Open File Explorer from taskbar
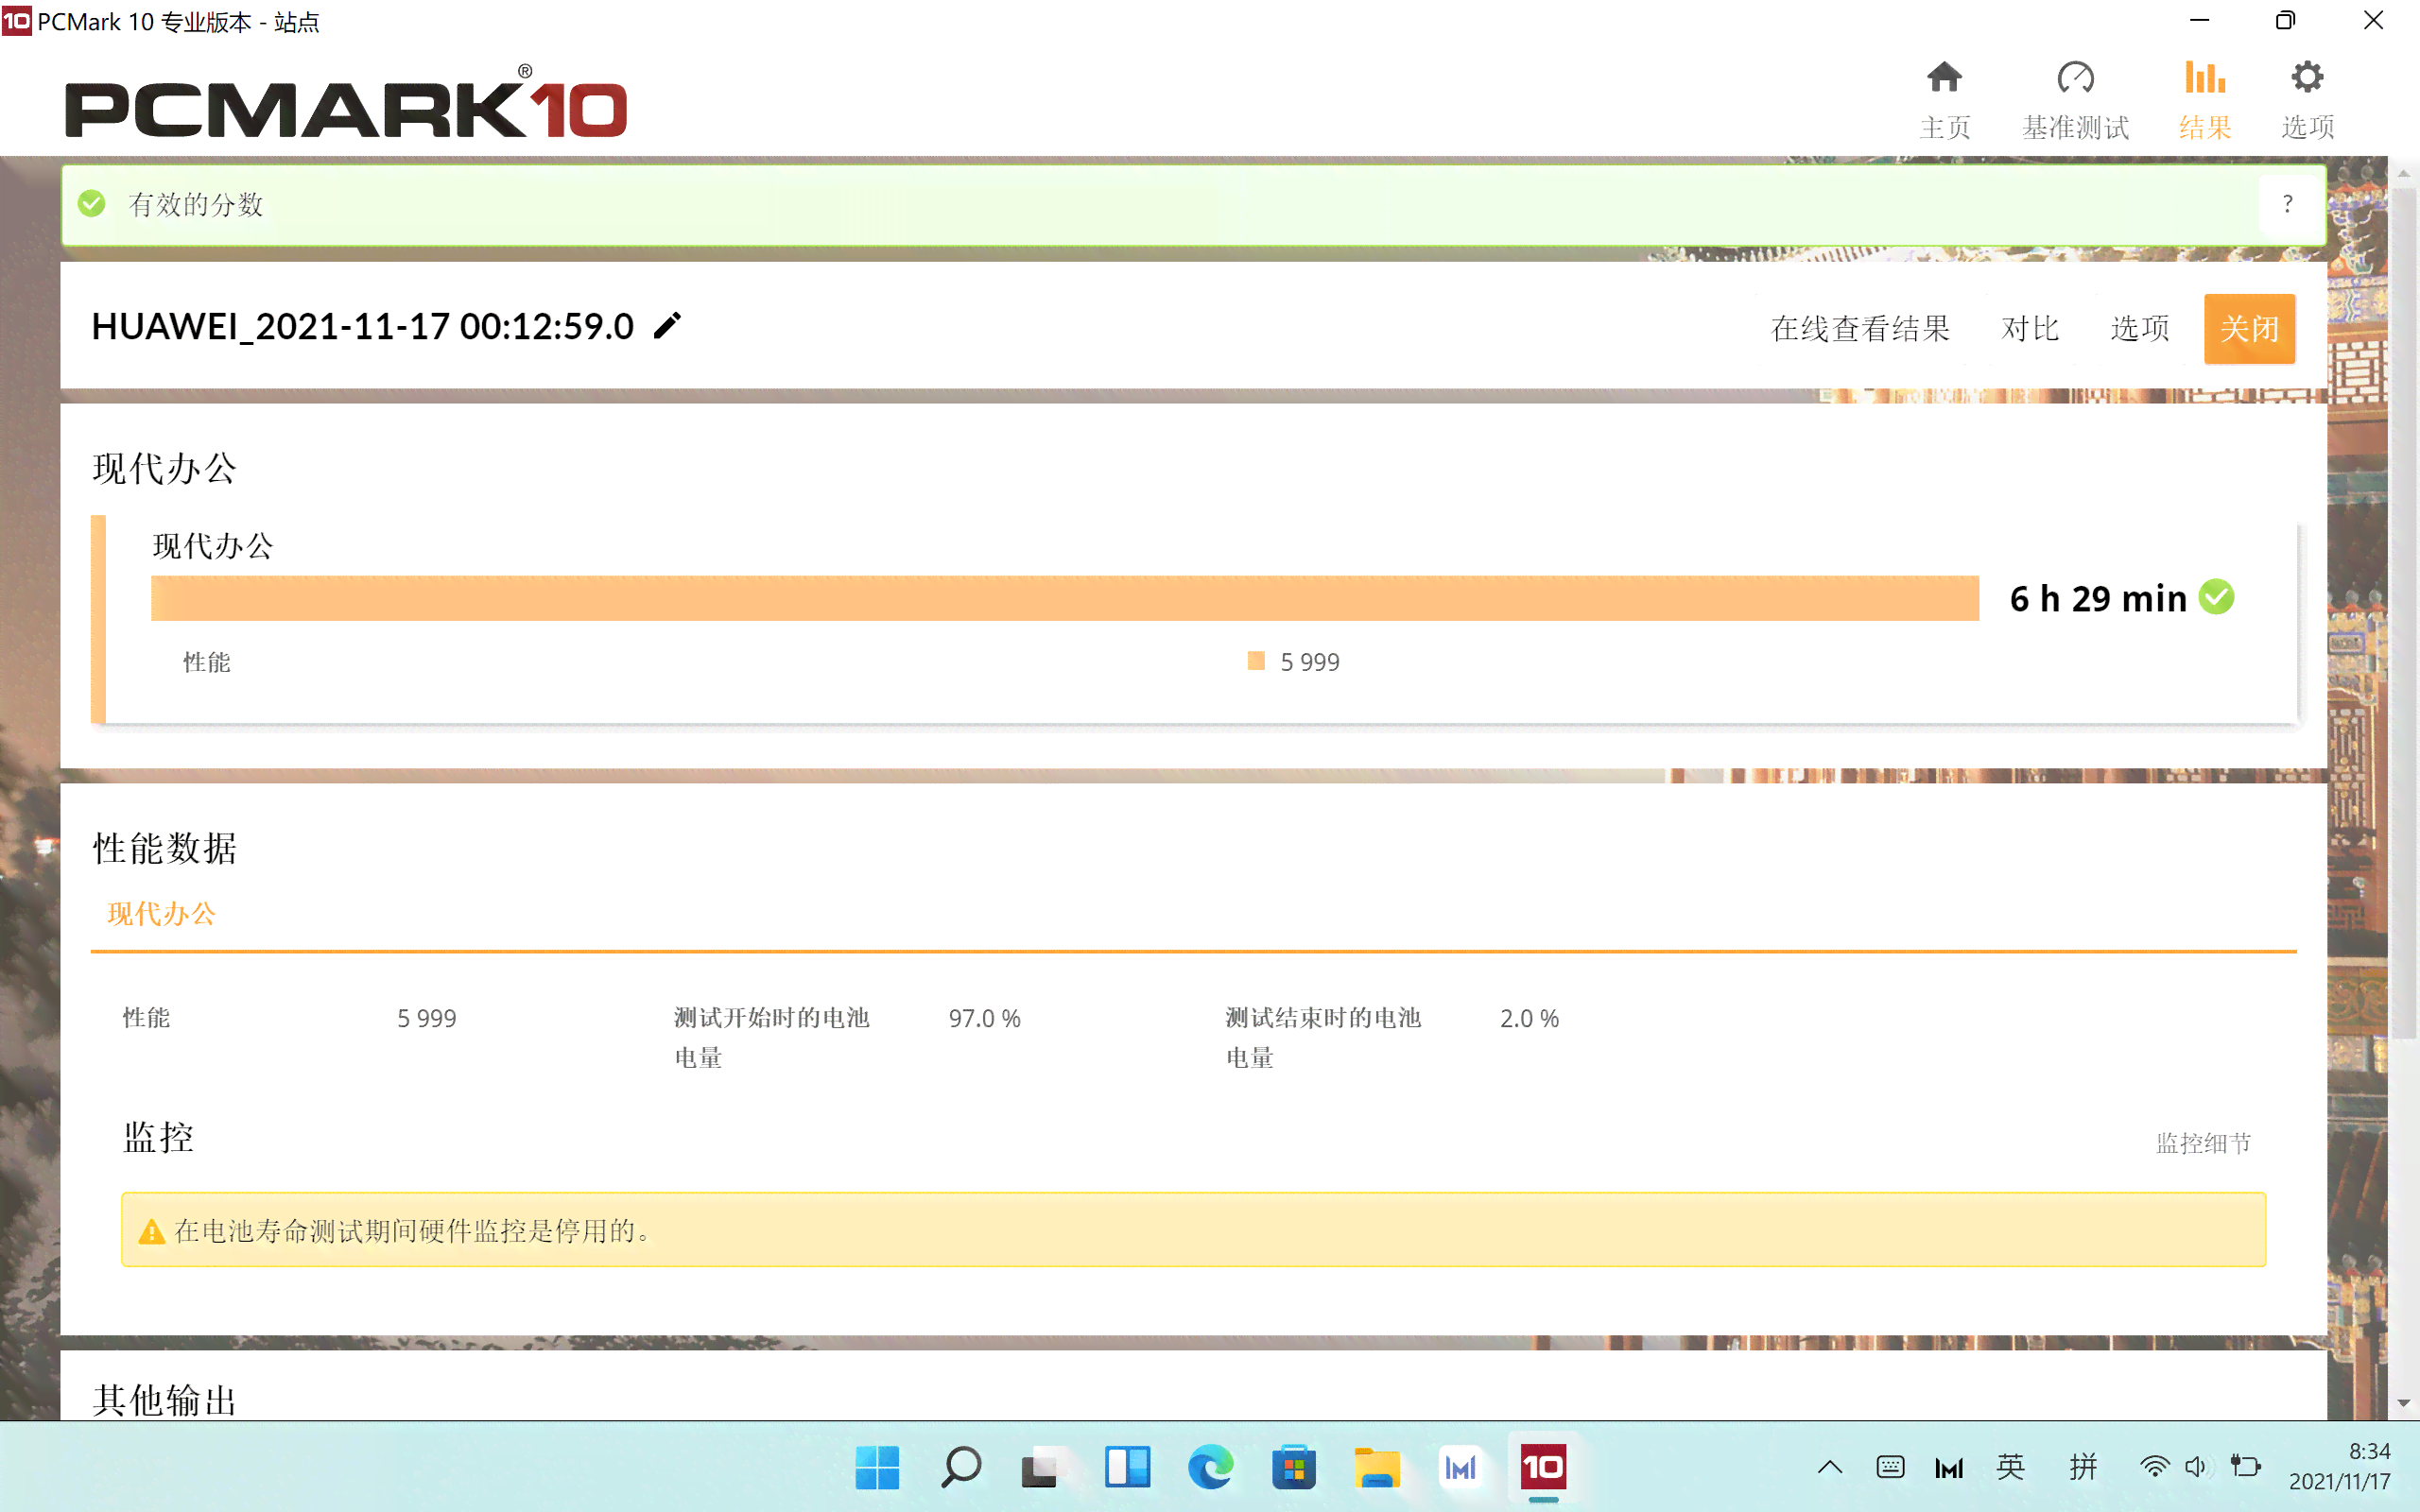This screenshot has width=2420, height=1512. [1377, 1467]
